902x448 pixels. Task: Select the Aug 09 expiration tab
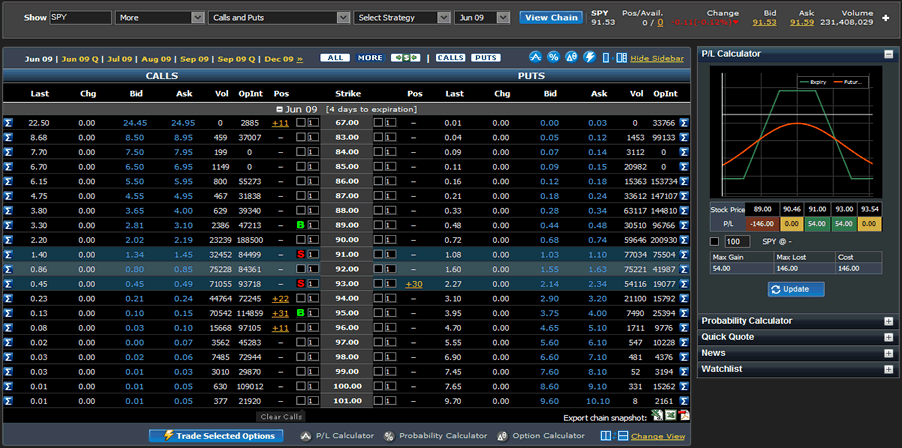156,59
